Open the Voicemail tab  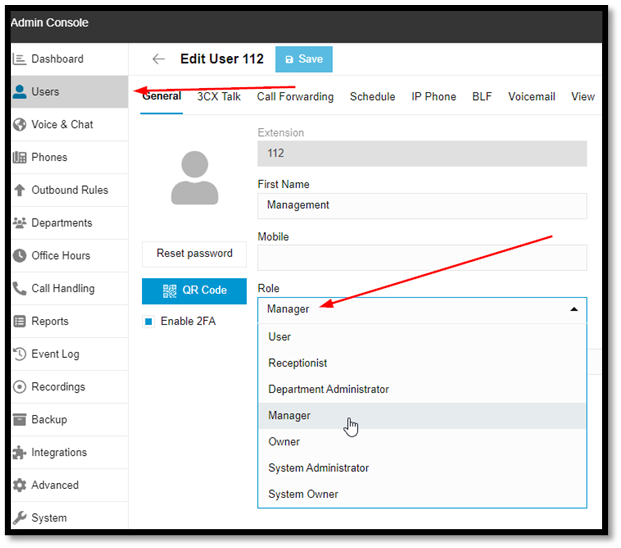pyautogui.click(x=531, y=97)
